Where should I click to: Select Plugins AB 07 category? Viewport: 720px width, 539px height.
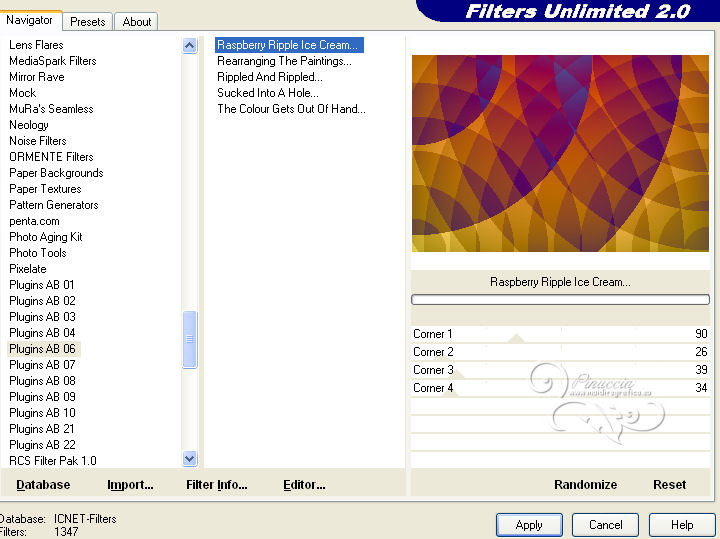click(x=42, y=365)
